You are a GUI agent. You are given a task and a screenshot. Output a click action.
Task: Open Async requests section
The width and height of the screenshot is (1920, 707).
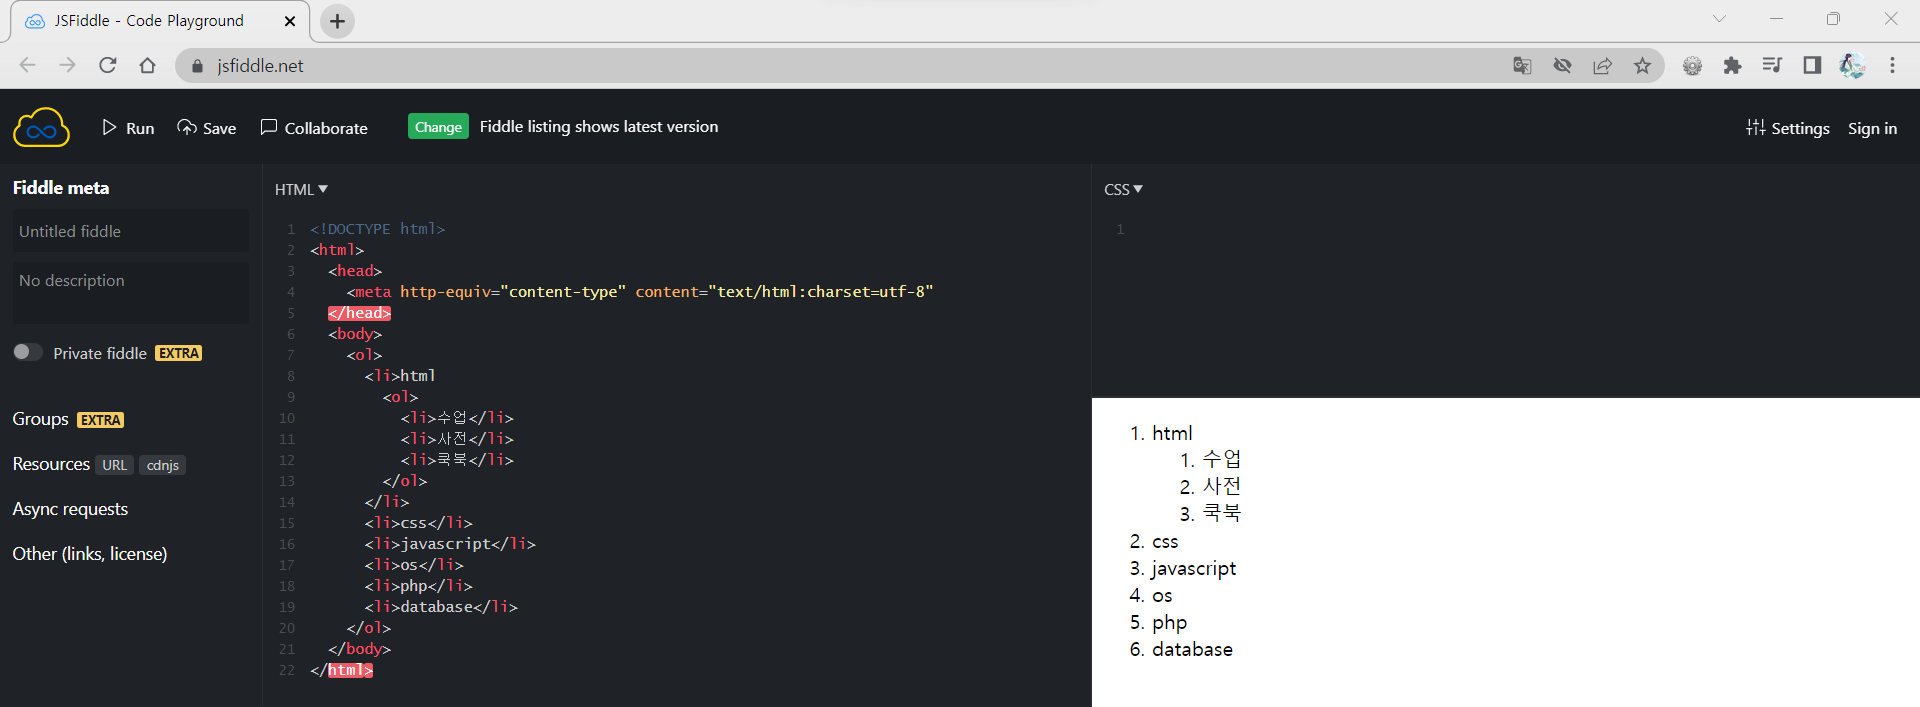[x=70, y=509]
